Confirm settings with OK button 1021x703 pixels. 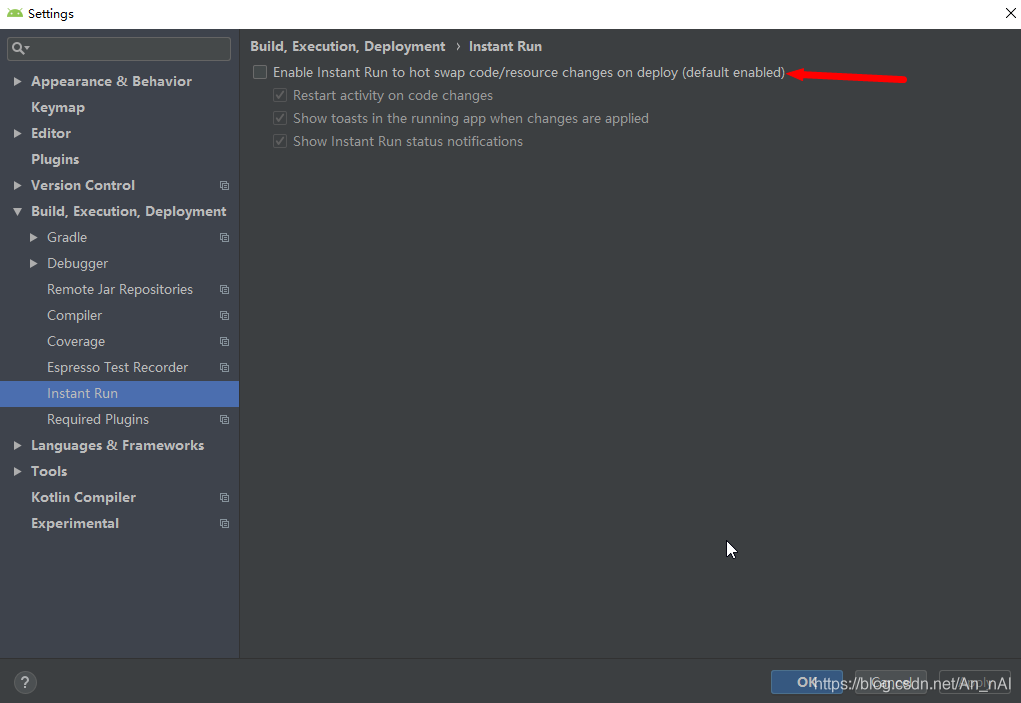click(807, 682)
